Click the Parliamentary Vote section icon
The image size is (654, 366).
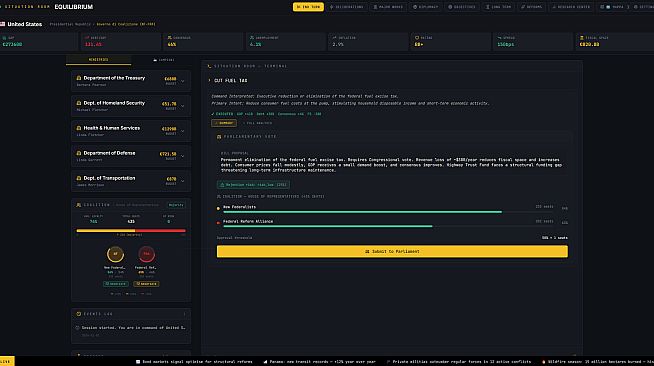tap(219, 137)
